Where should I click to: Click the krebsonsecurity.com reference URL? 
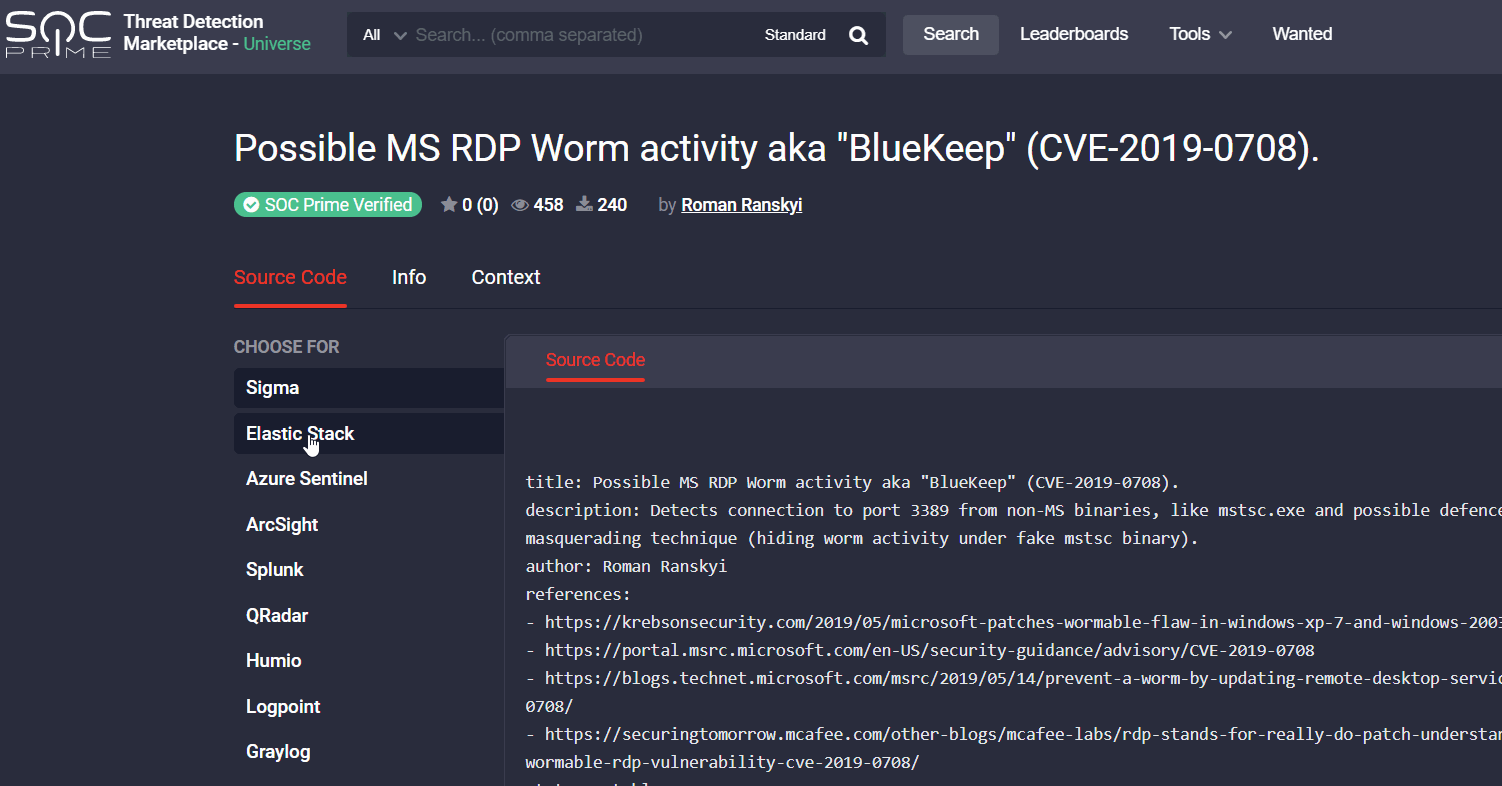point(1023,622)
